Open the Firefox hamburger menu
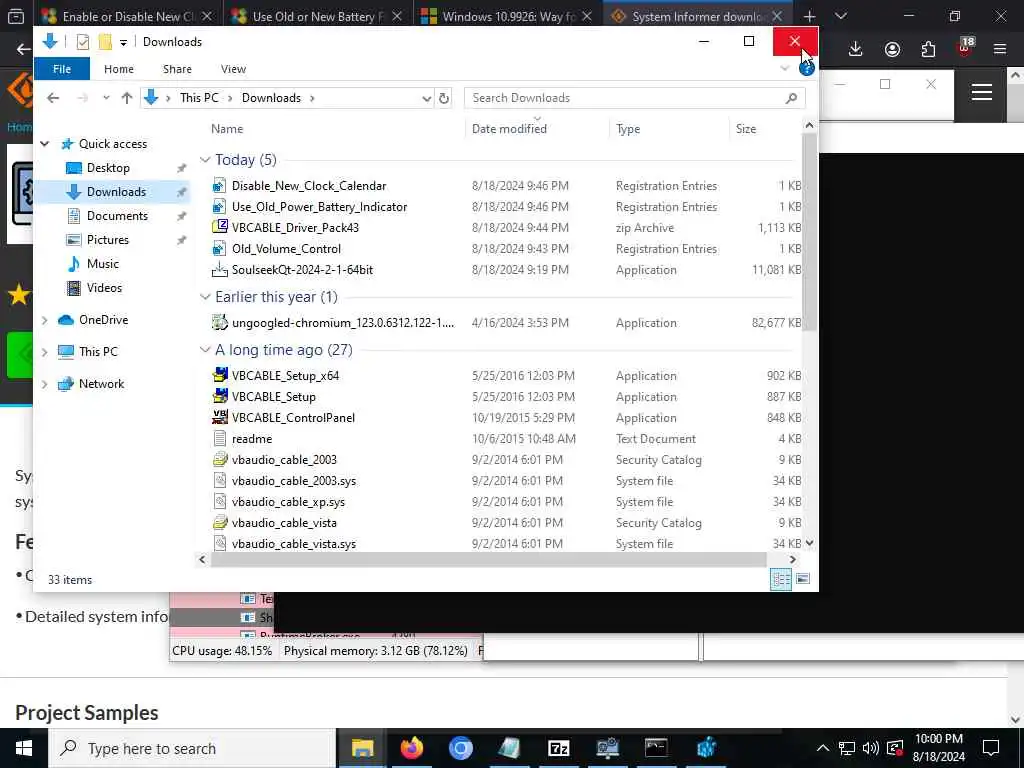Viewport: 1024px width, 768px height. tap(1000, 49)
